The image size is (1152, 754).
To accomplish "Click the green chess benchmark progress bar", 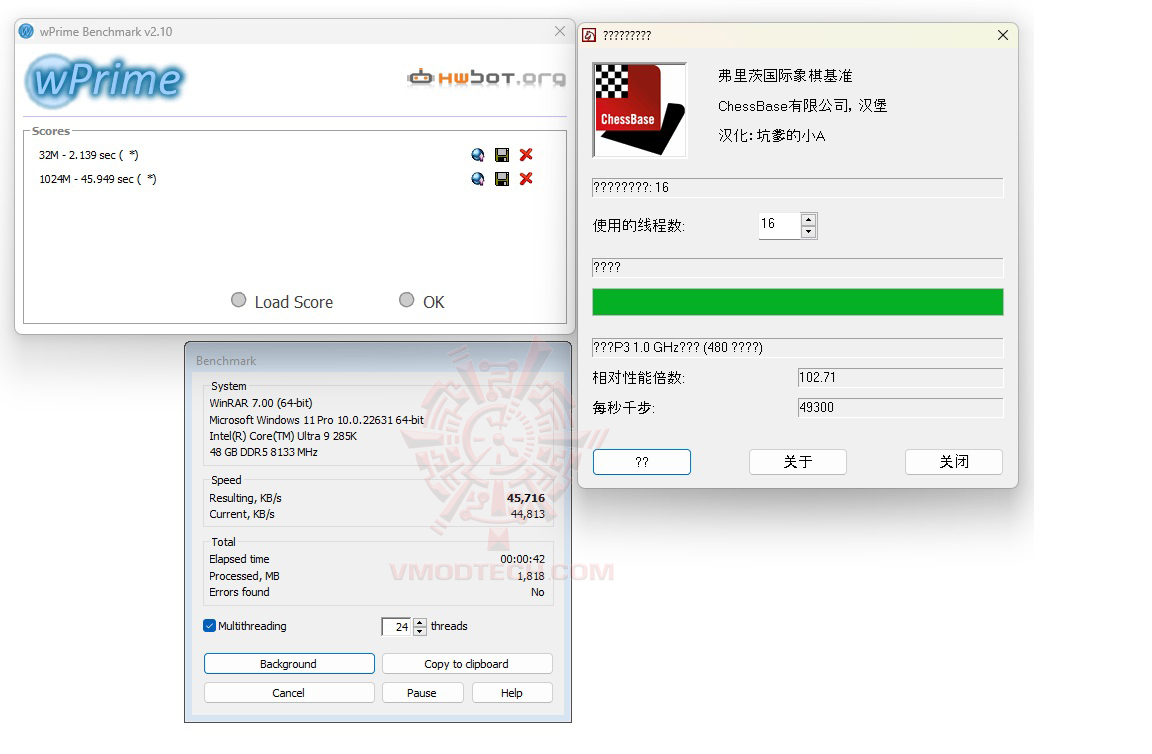I will [x=798, y=302].
